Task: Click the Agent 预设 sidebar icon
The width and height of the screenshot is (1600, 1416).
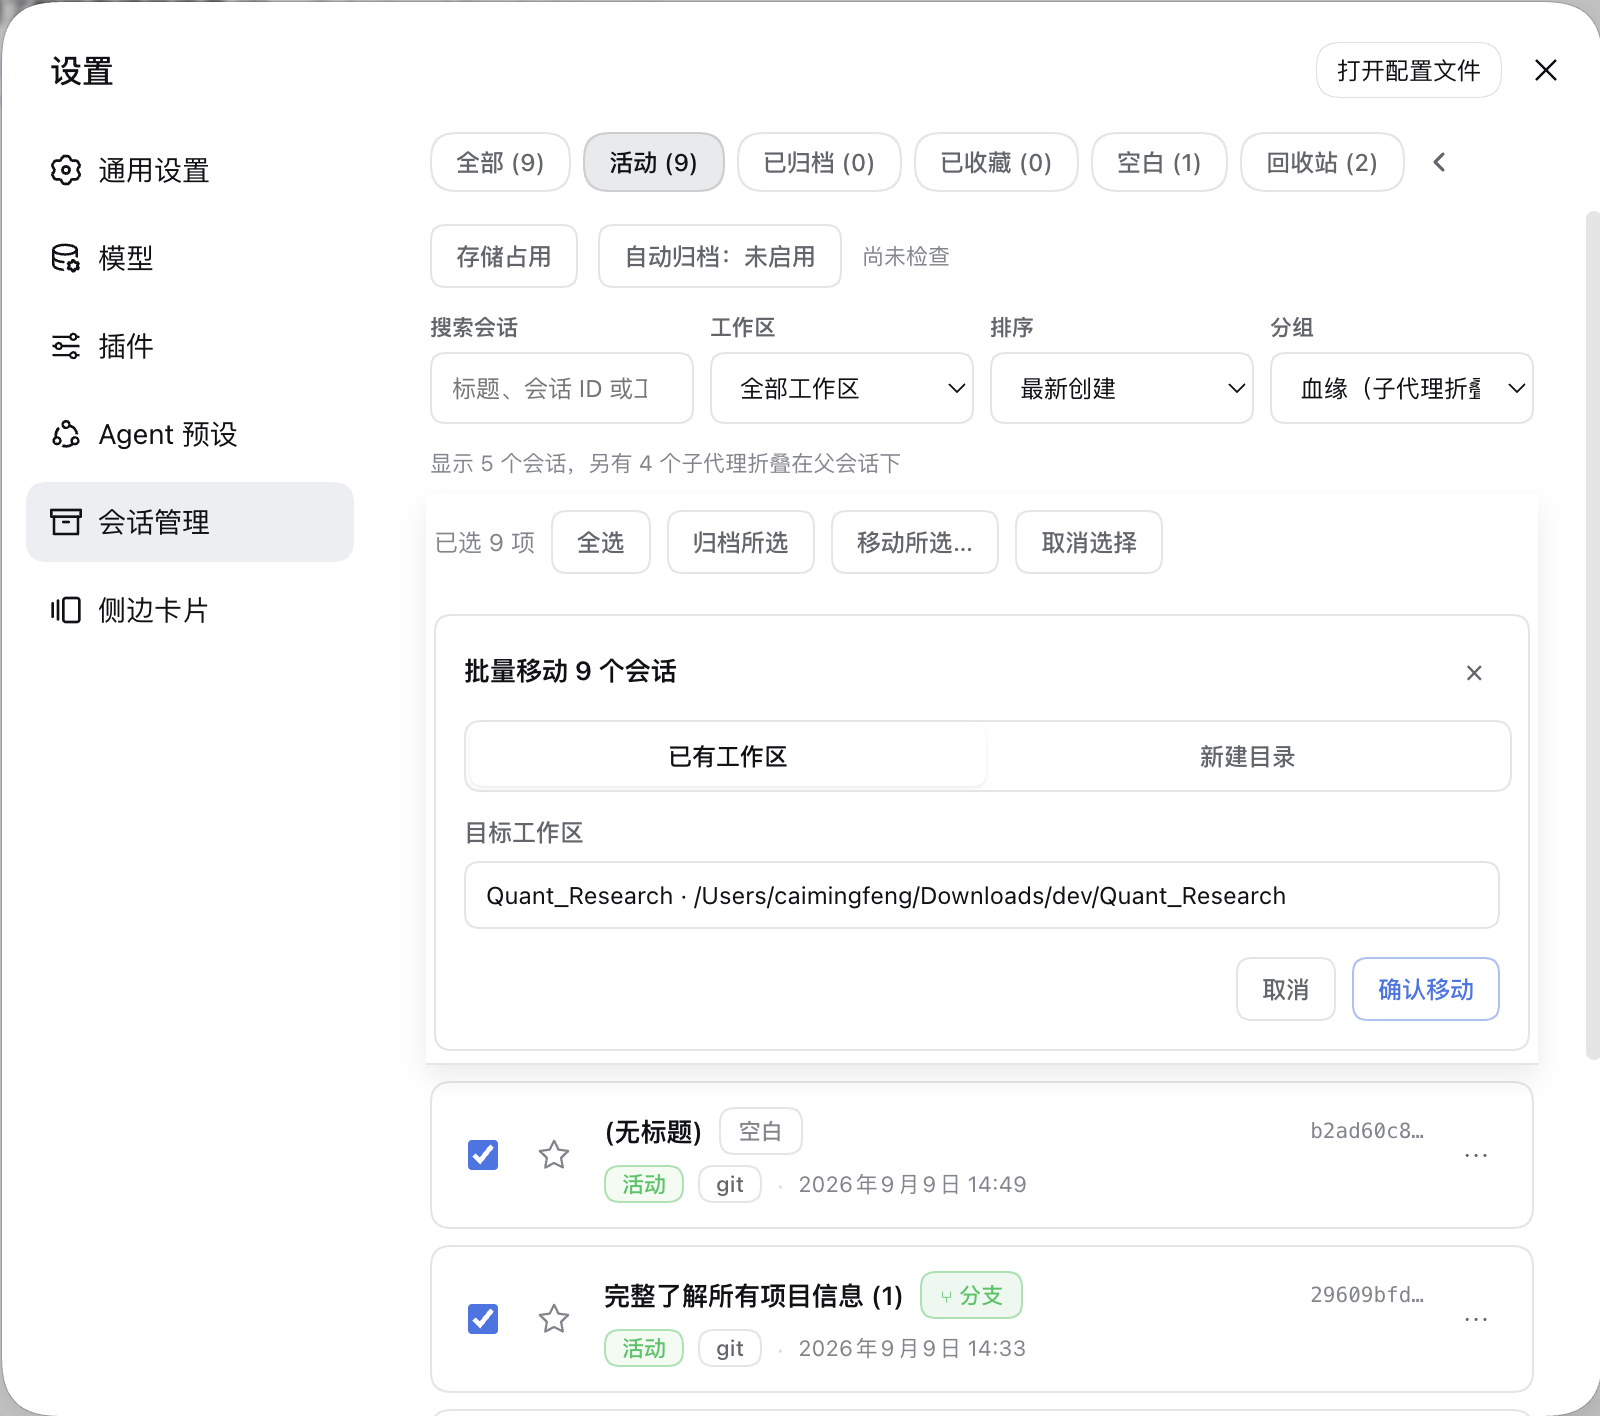Action: [66, 434]
